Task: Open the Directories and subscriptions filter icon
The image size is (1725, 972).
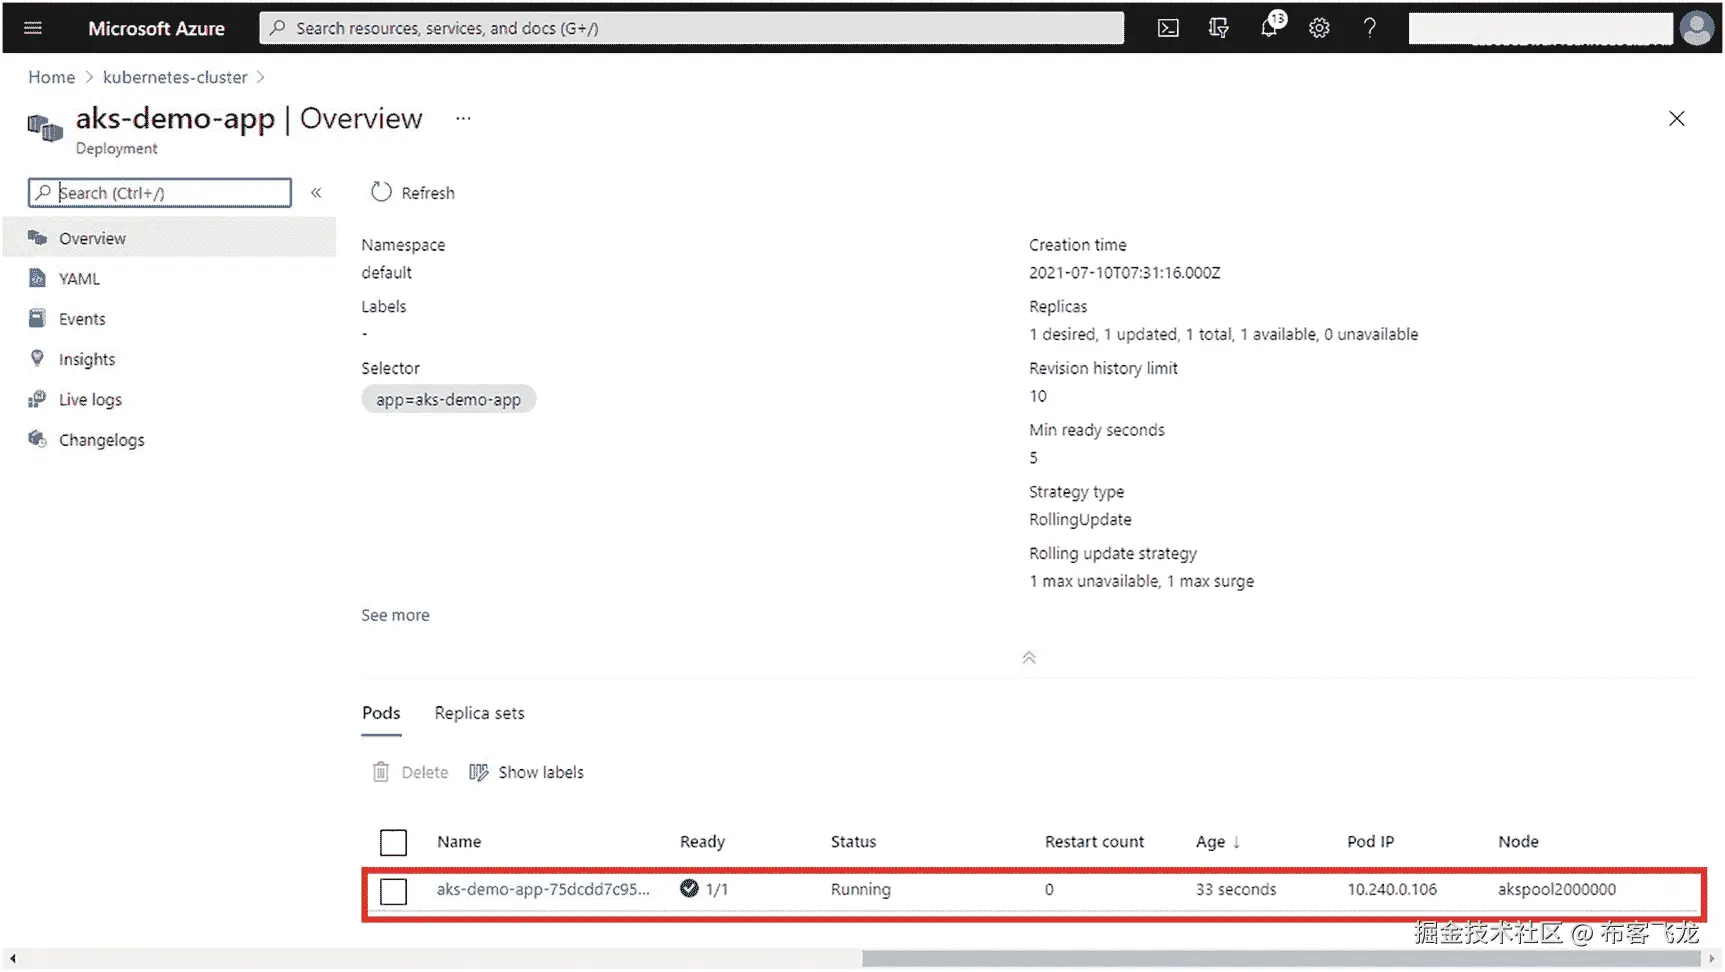Action: point(1218,28)
